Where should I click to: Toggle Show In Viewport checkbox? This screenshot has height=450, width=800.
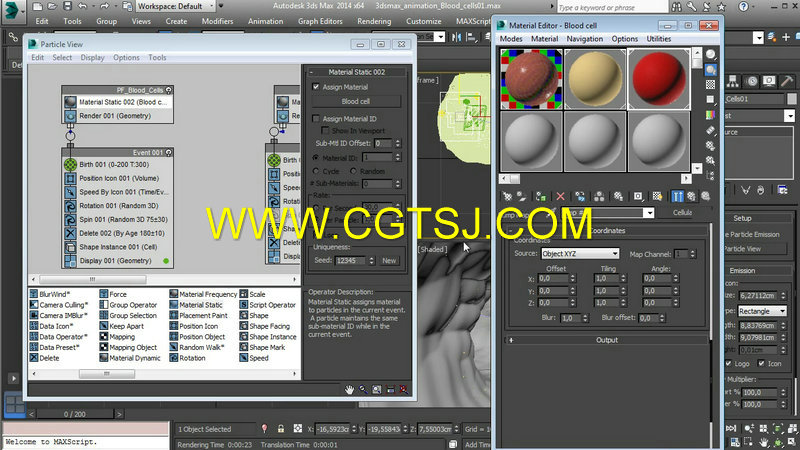pyautogui.click(x=325, y=131)
